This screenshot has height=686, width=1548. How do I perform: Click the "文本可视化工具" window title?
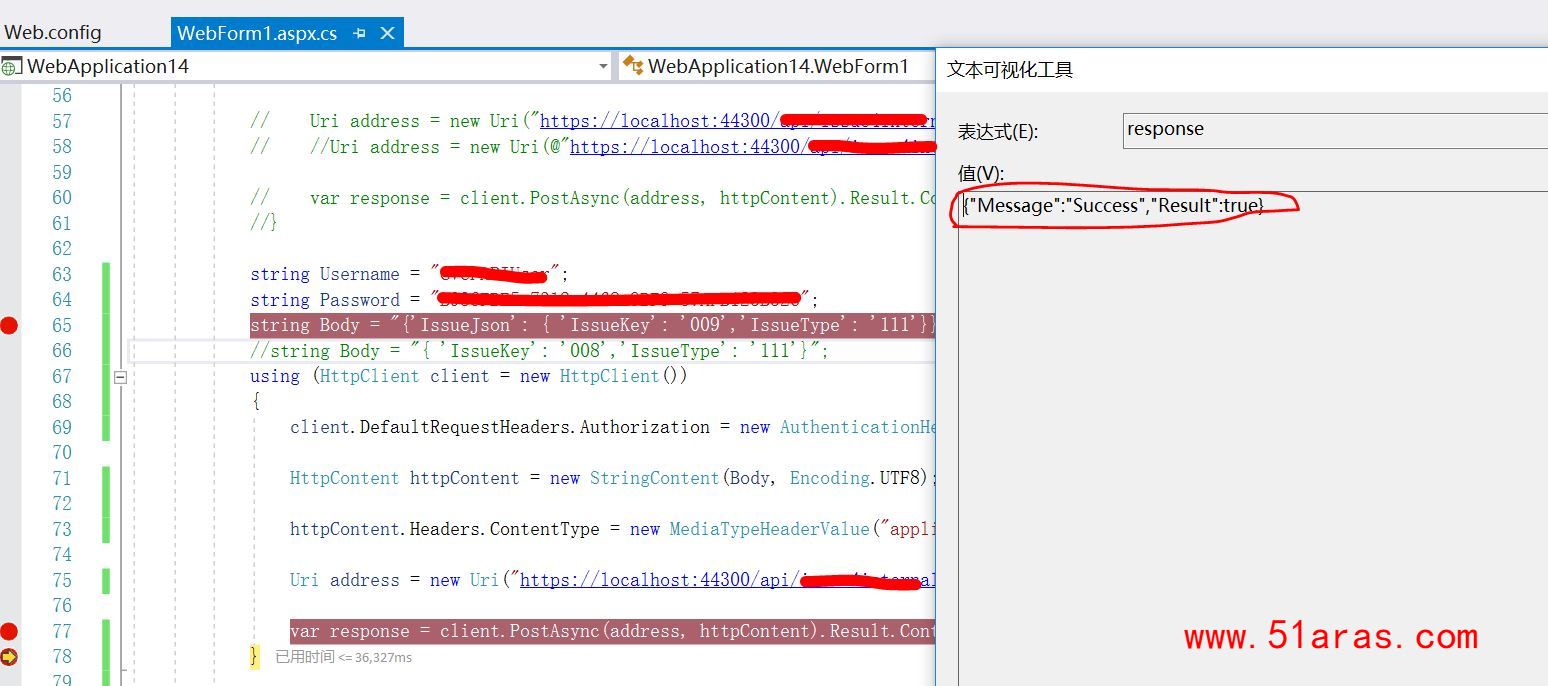point(1010,70)
